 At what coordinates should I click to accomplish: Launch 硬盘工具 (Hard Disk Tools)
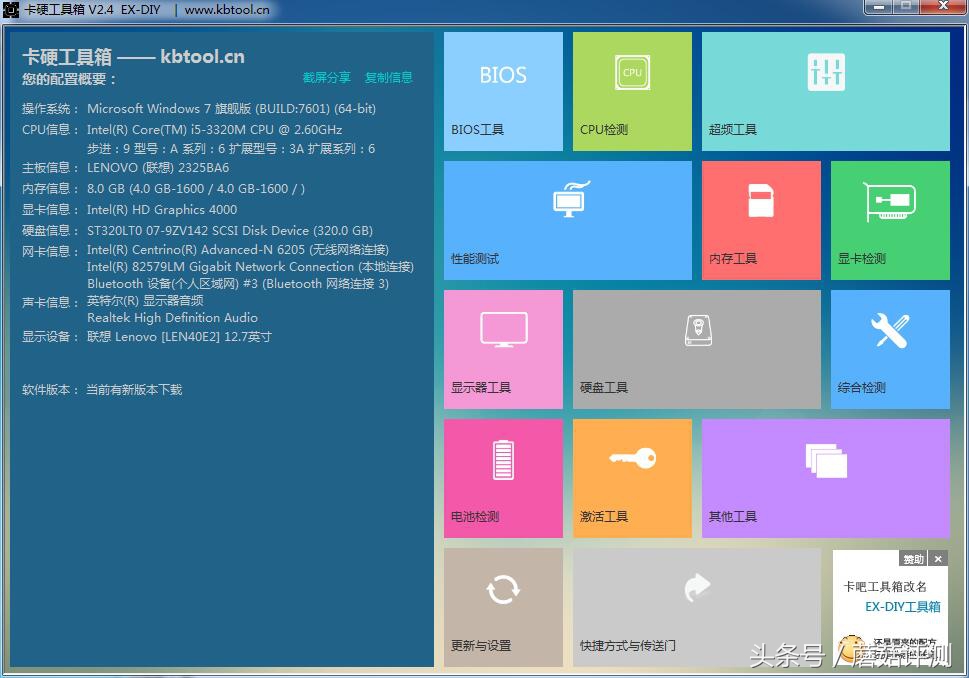(x=696, y=349)
